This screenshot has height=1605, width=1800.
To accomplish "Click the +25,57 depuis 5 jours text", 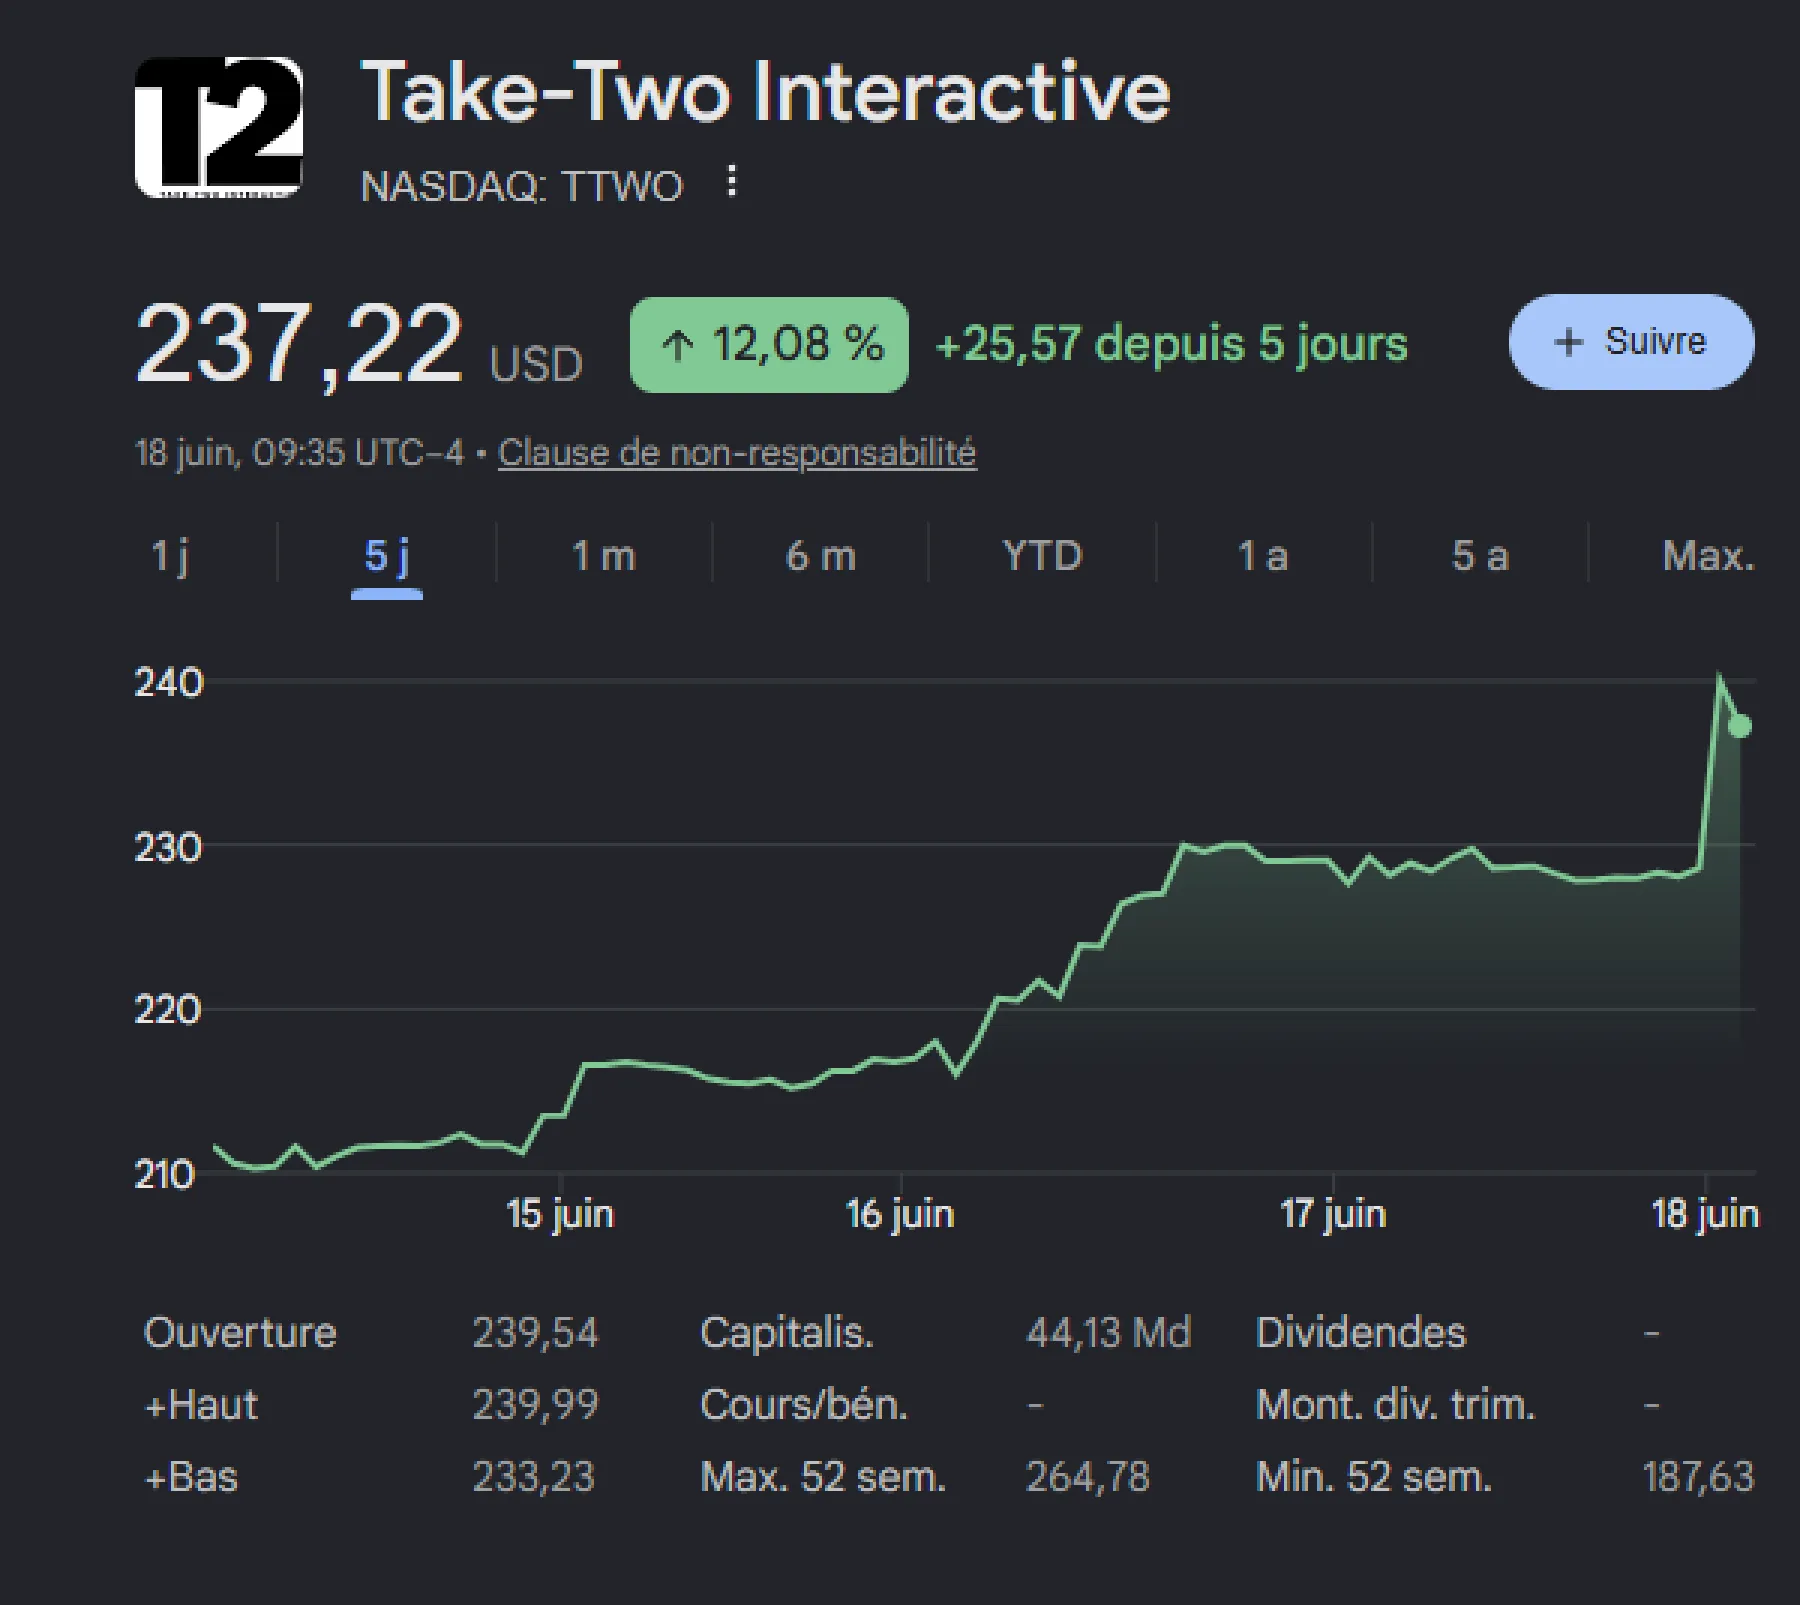I will coord(1171,344).
